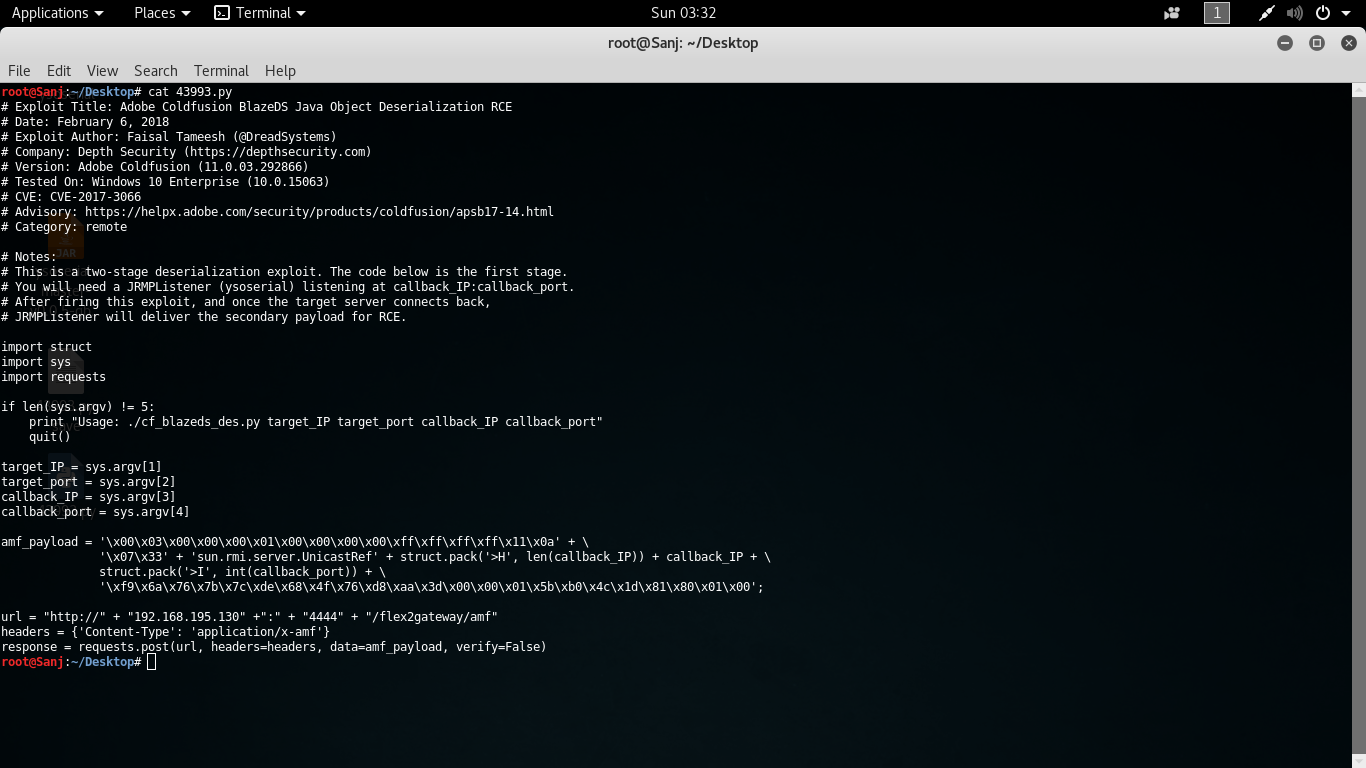Image resolution: width=1366 pixels, height=768 pixels.
Task: Open the View menu
Action: click(x=102, y=71)
